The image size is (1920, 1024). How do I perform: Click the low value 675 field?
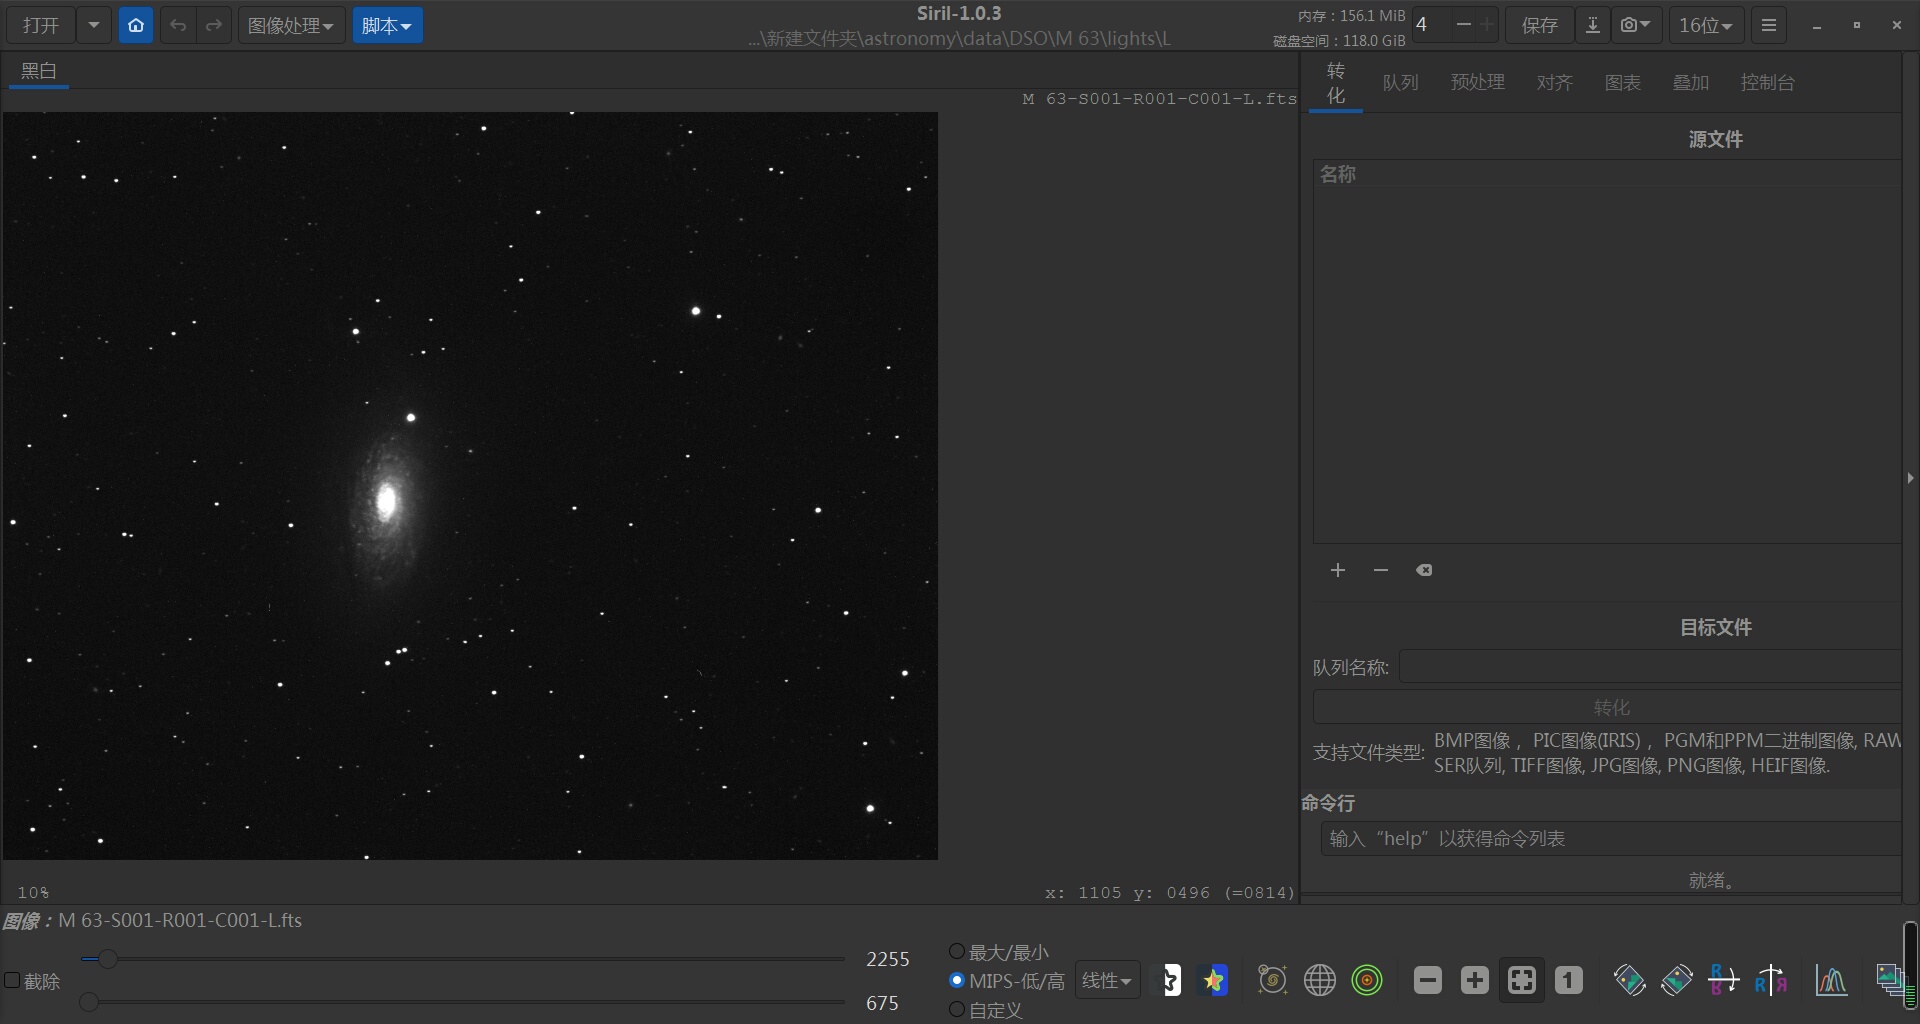click(x=882, y=1003)
